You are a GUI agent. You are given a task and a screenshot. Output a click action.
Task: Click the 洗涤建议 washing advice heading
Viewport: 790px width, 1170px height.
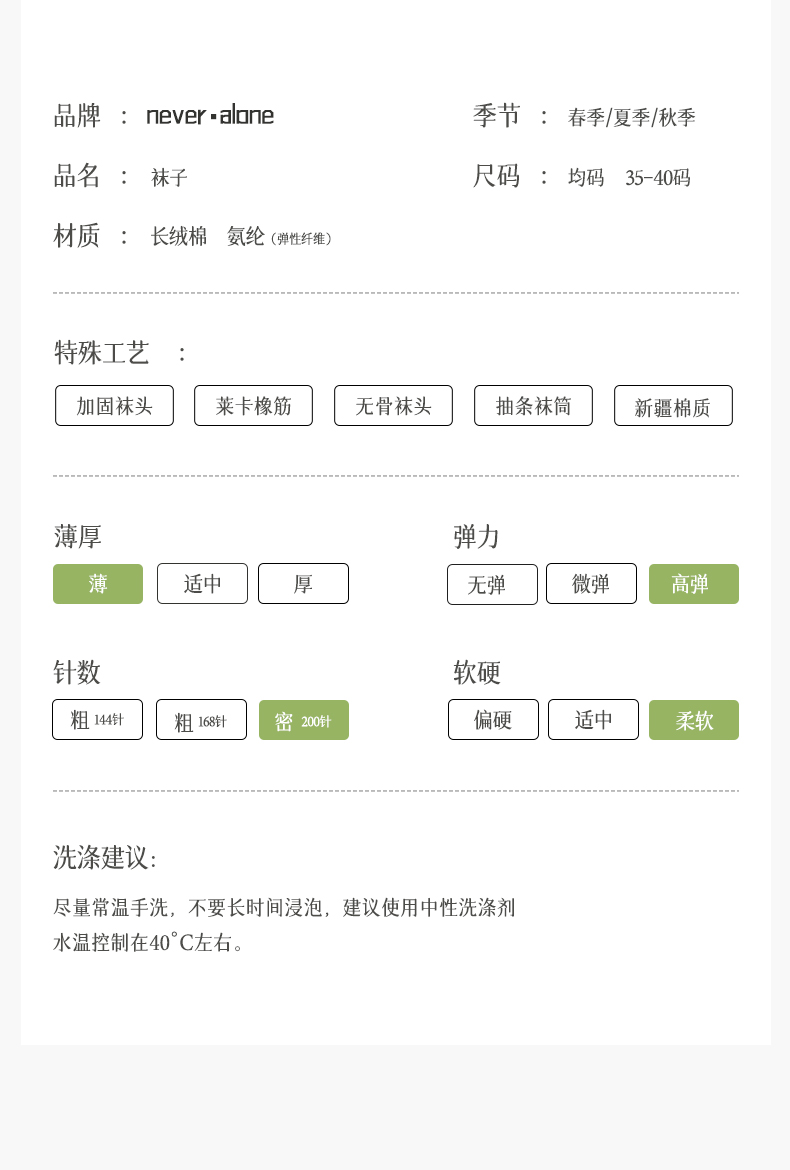[x=104, y=858]
